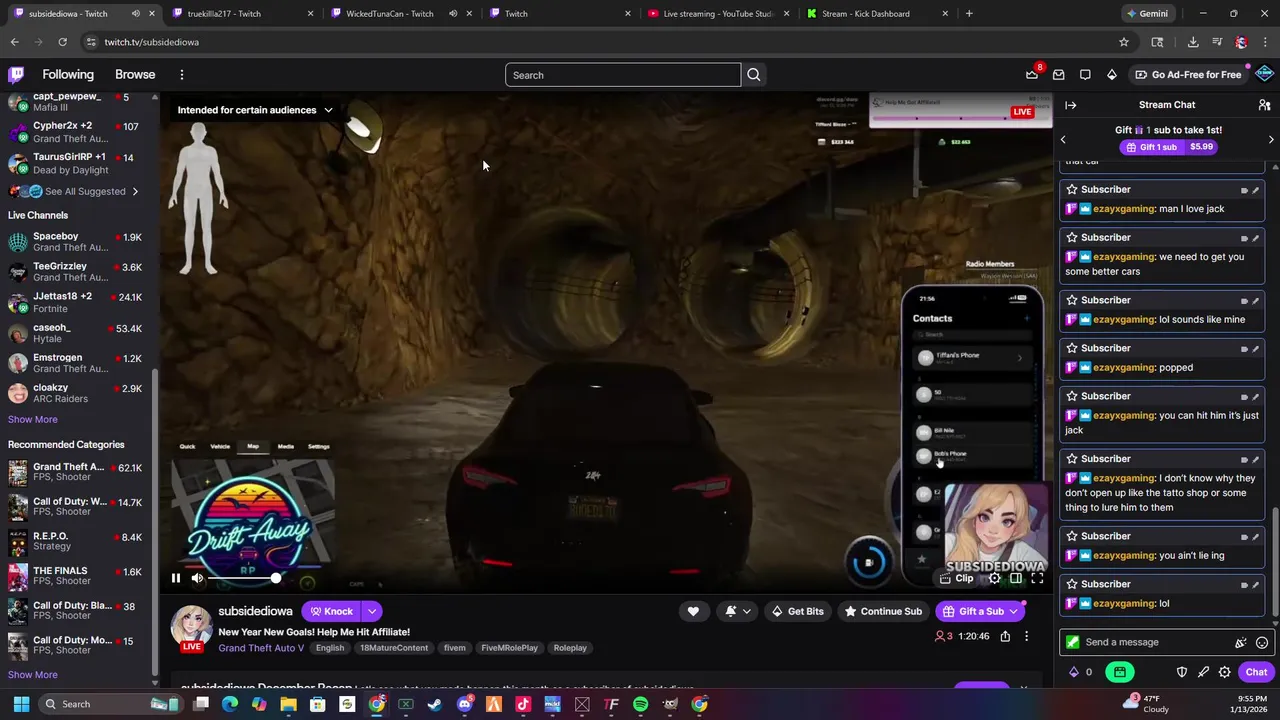Go to next gift leaderboard entry

click(1271, 140)
